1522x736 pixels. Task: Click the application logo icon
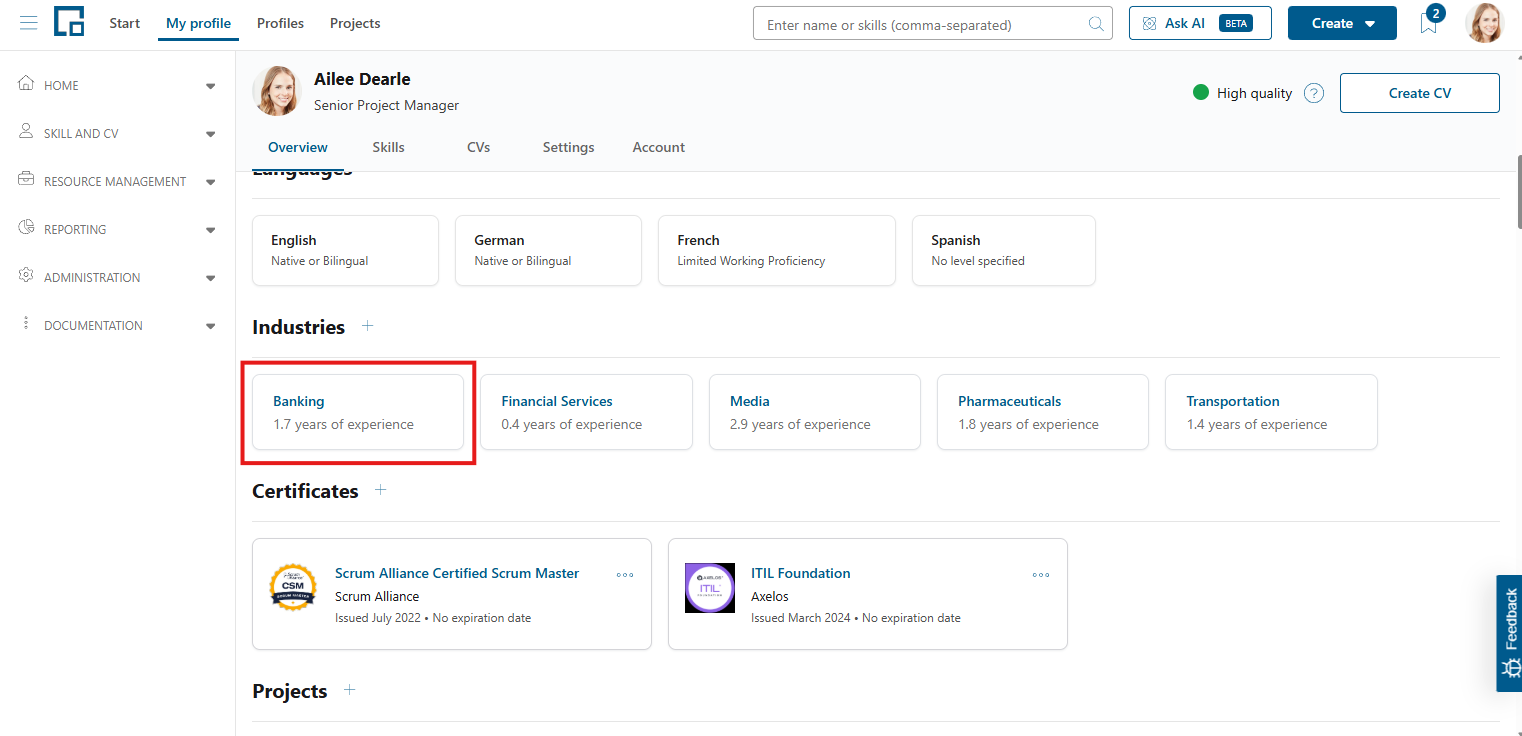[x=69, y=22]
